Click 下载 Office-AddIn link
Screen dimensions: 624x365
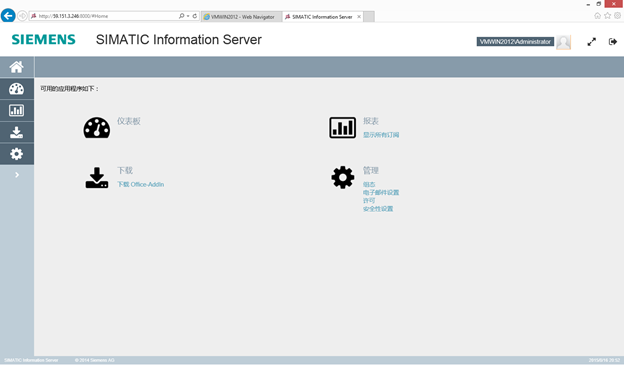[140, 184]
